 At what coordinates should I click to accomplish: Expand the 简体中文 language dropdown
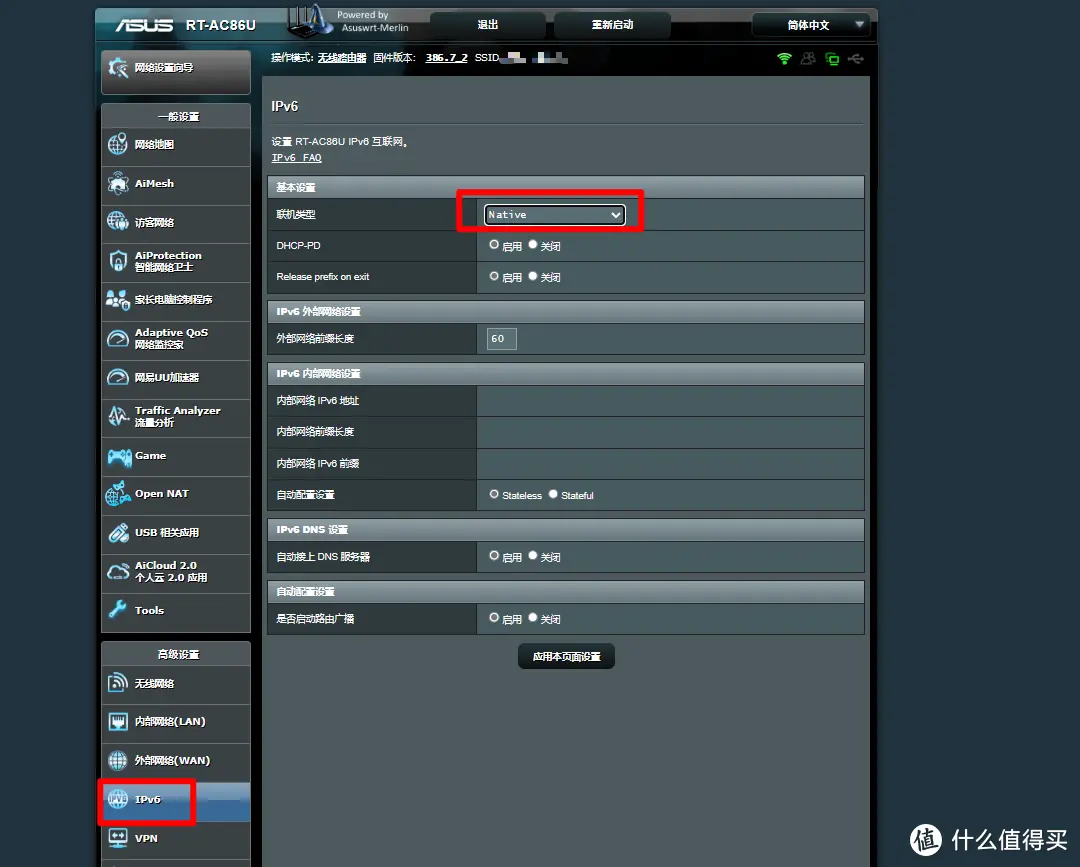(x=811, y=25)
